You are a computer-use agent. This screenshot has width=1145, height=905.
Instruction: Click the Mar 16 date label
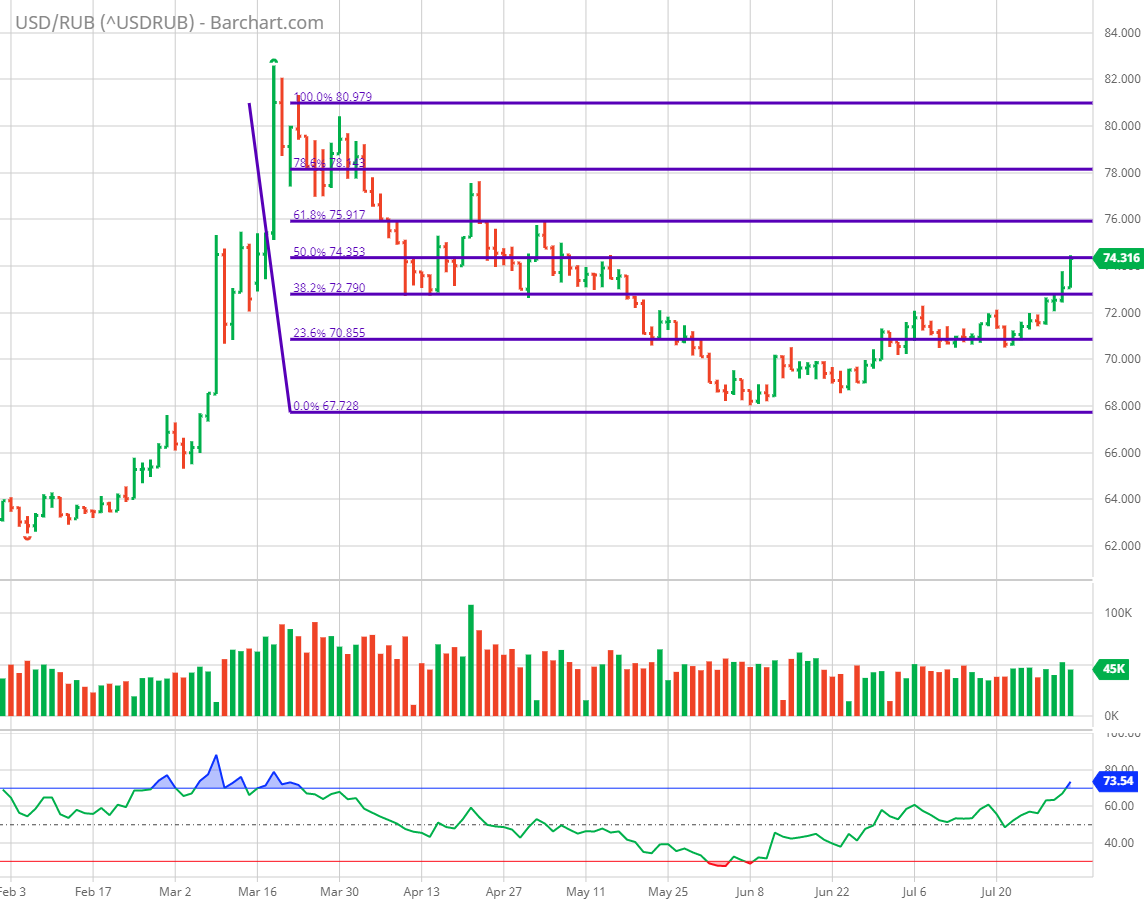pyautogui.click(x=258, y=892)
